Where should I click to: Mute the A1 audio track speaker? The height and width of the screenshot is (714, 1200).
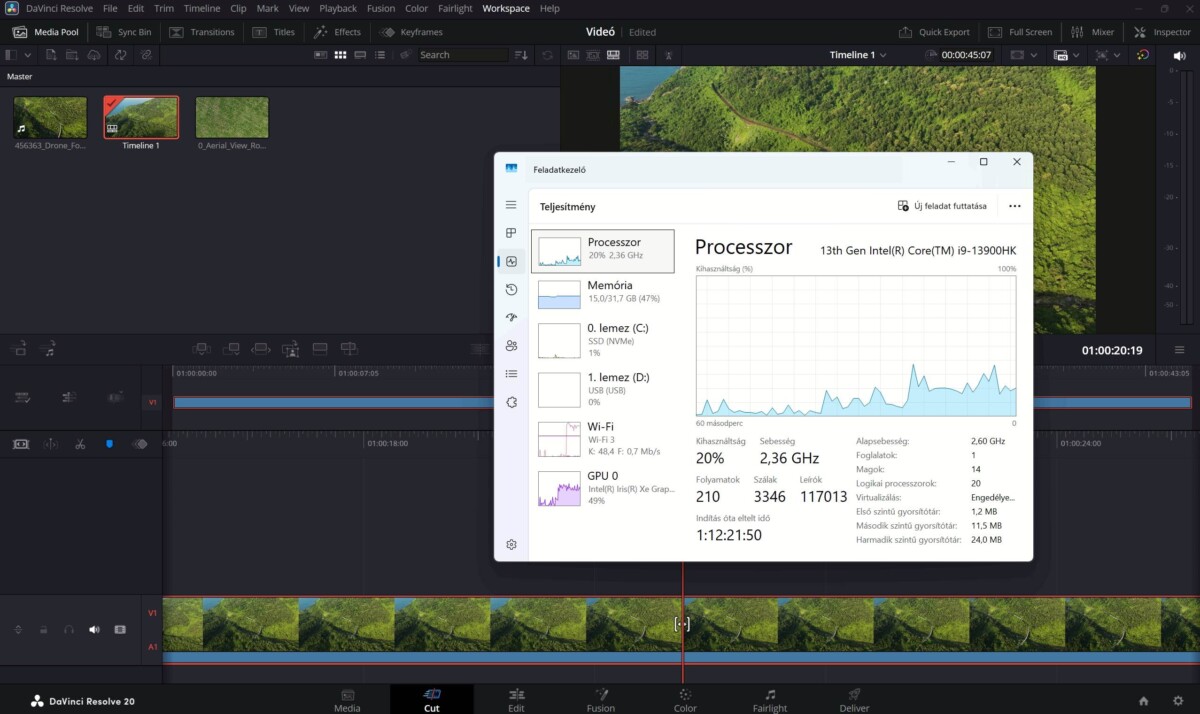click(94, 629)
